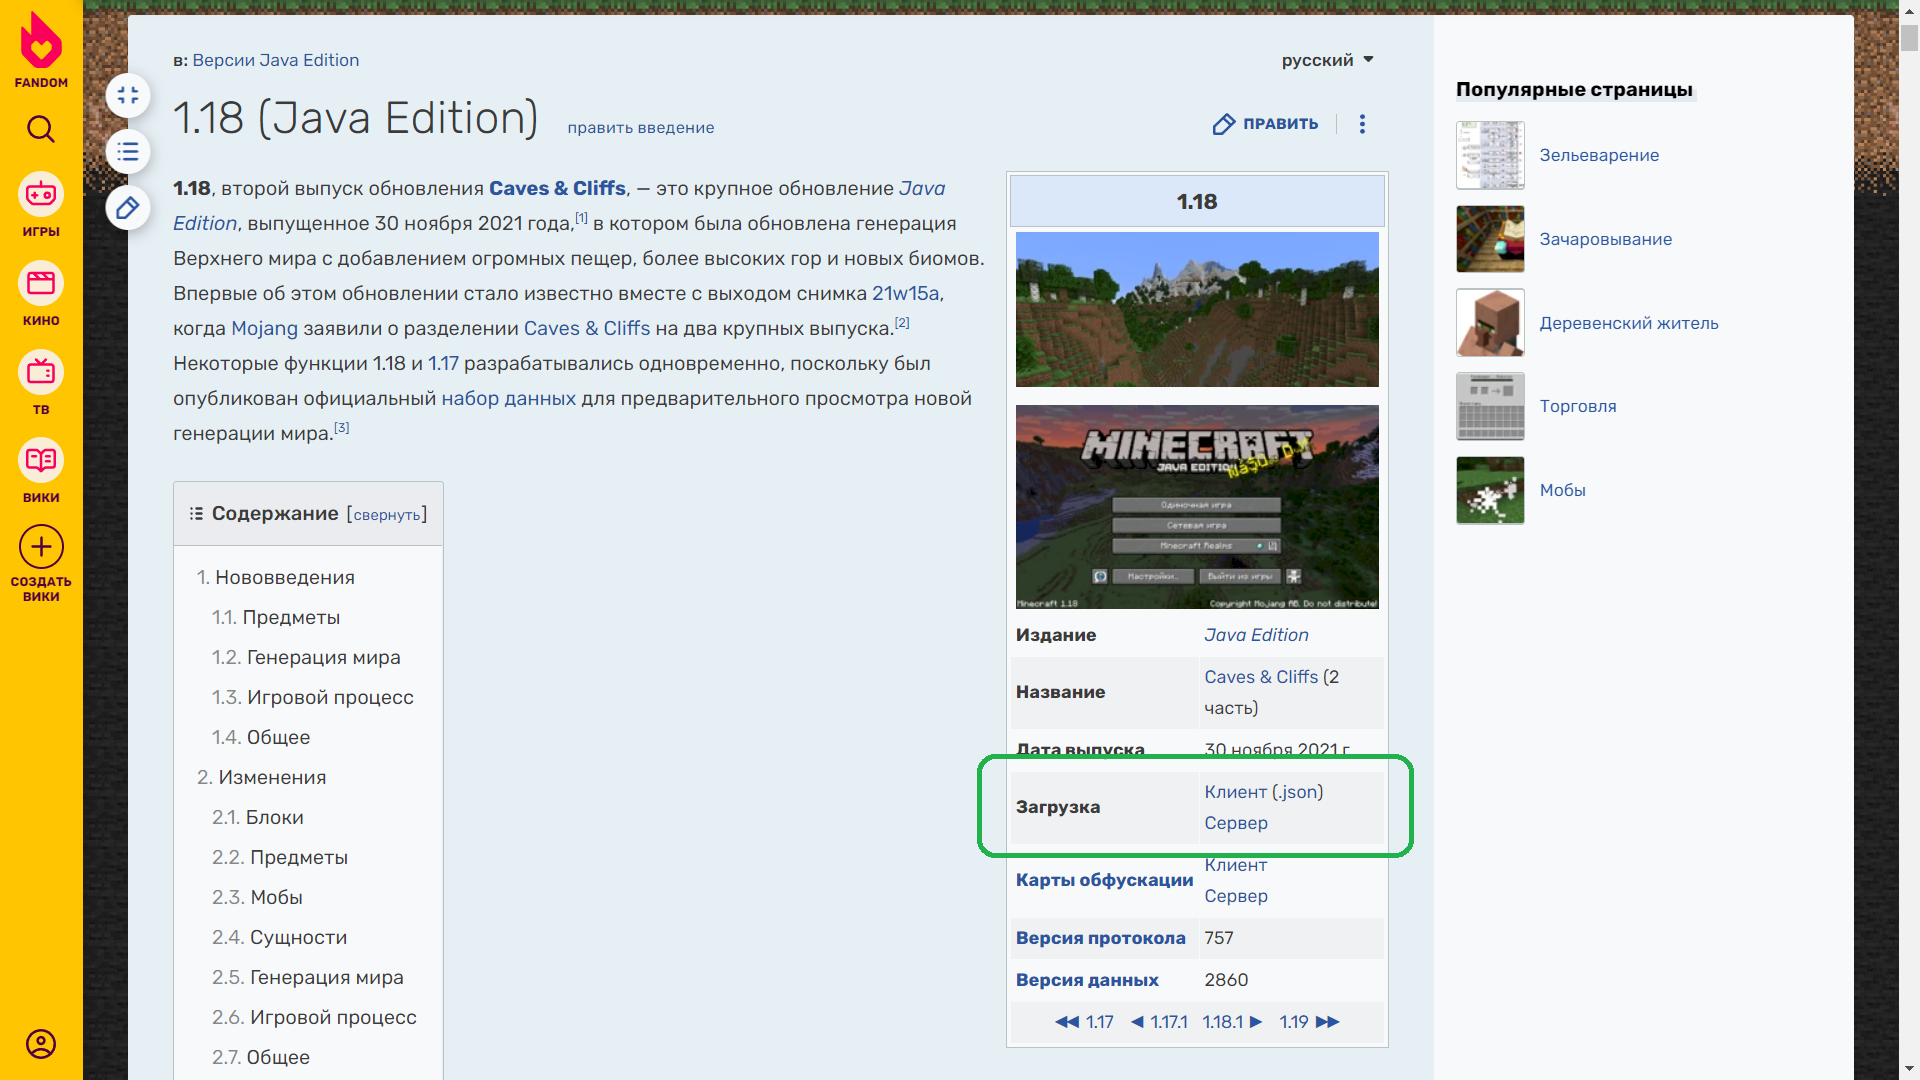
Task: Go to section 1.2. Генерация мира
Action: click(306, 657)
